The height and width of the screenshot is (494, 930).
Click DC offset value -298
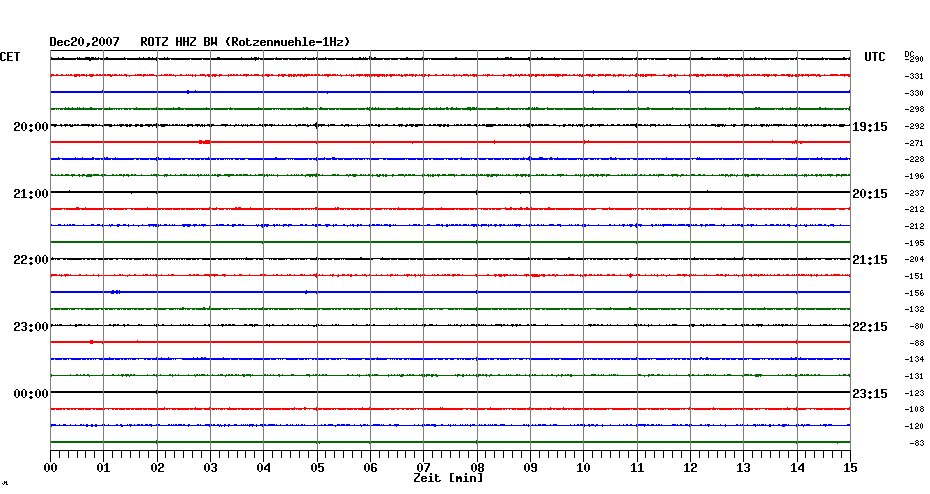914,110
